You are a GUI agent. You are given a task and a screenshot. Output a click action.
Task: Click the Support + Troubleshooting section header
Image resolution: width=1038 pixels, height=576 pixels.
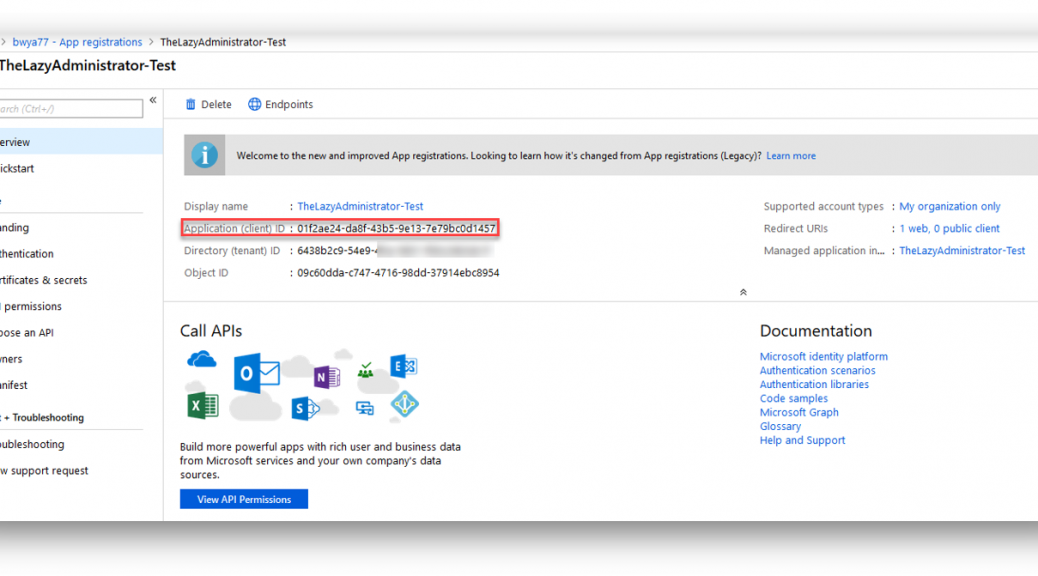pos(42,418)
